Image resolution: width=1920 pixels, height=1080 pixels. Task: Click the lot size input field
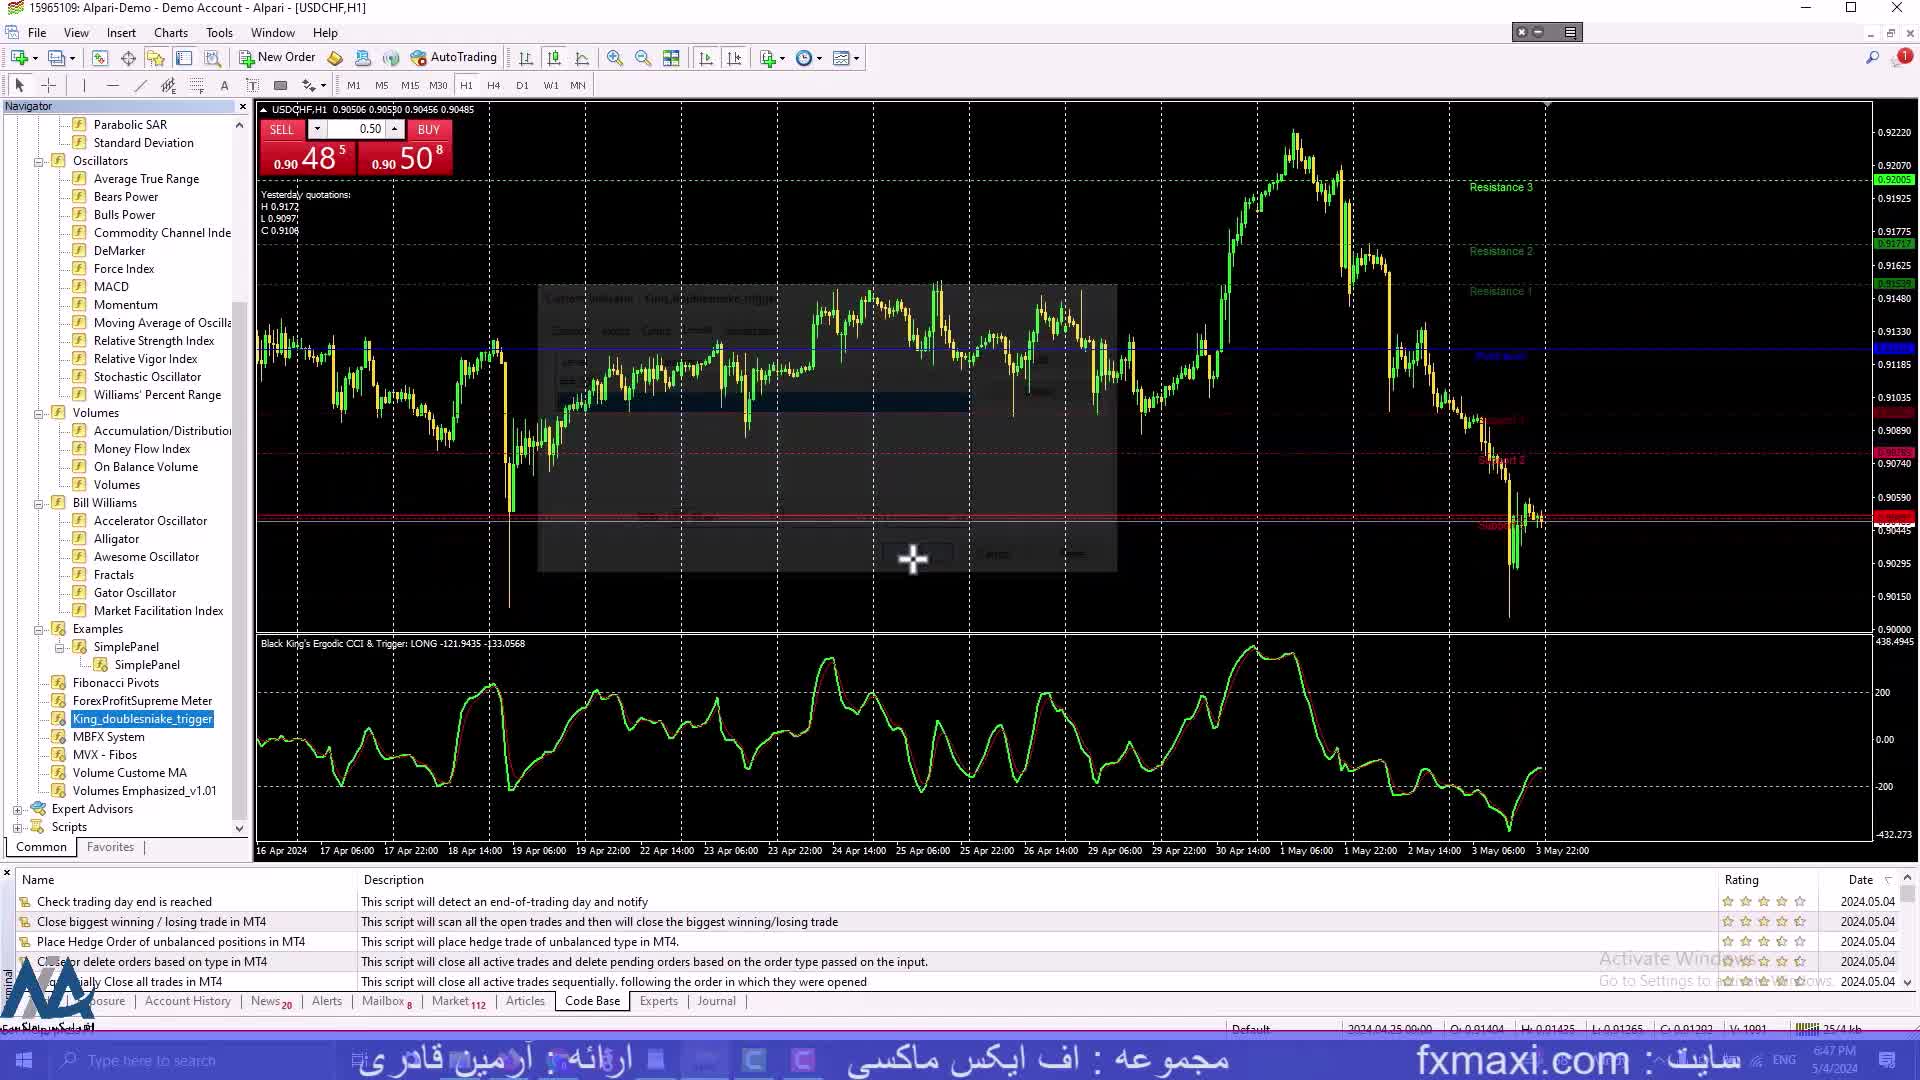356,129
